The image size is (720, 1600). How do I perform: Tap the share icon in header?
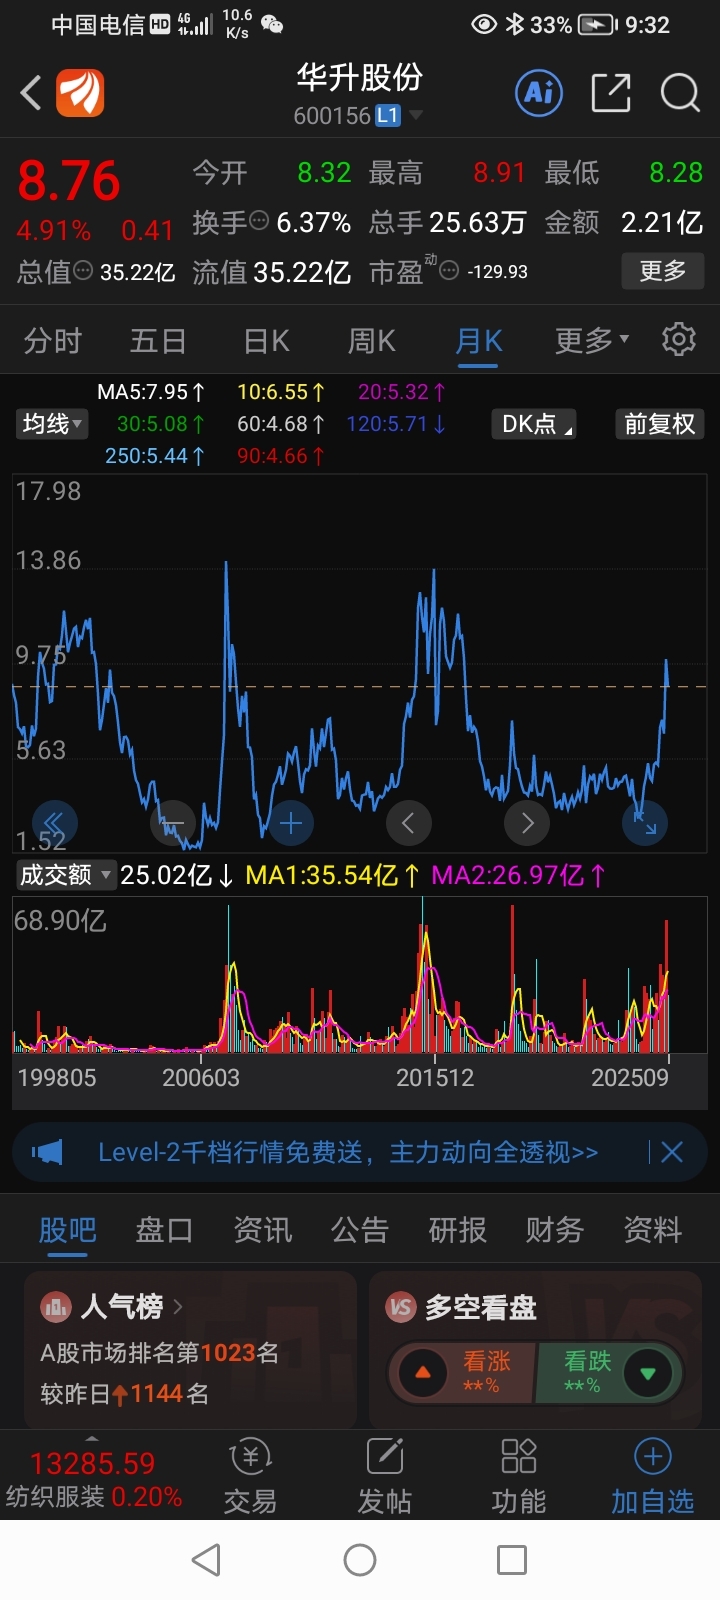click(611, 93)
